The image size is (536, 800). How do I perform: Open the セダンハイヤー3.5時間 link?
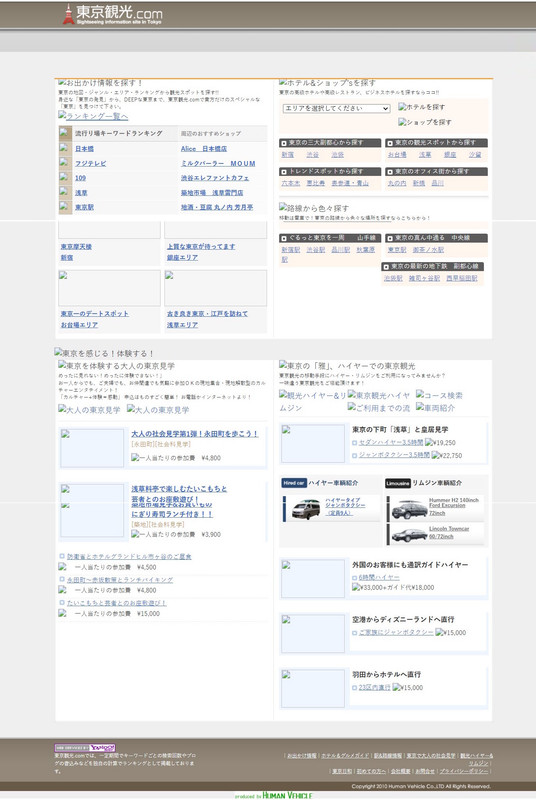point(391,442)
